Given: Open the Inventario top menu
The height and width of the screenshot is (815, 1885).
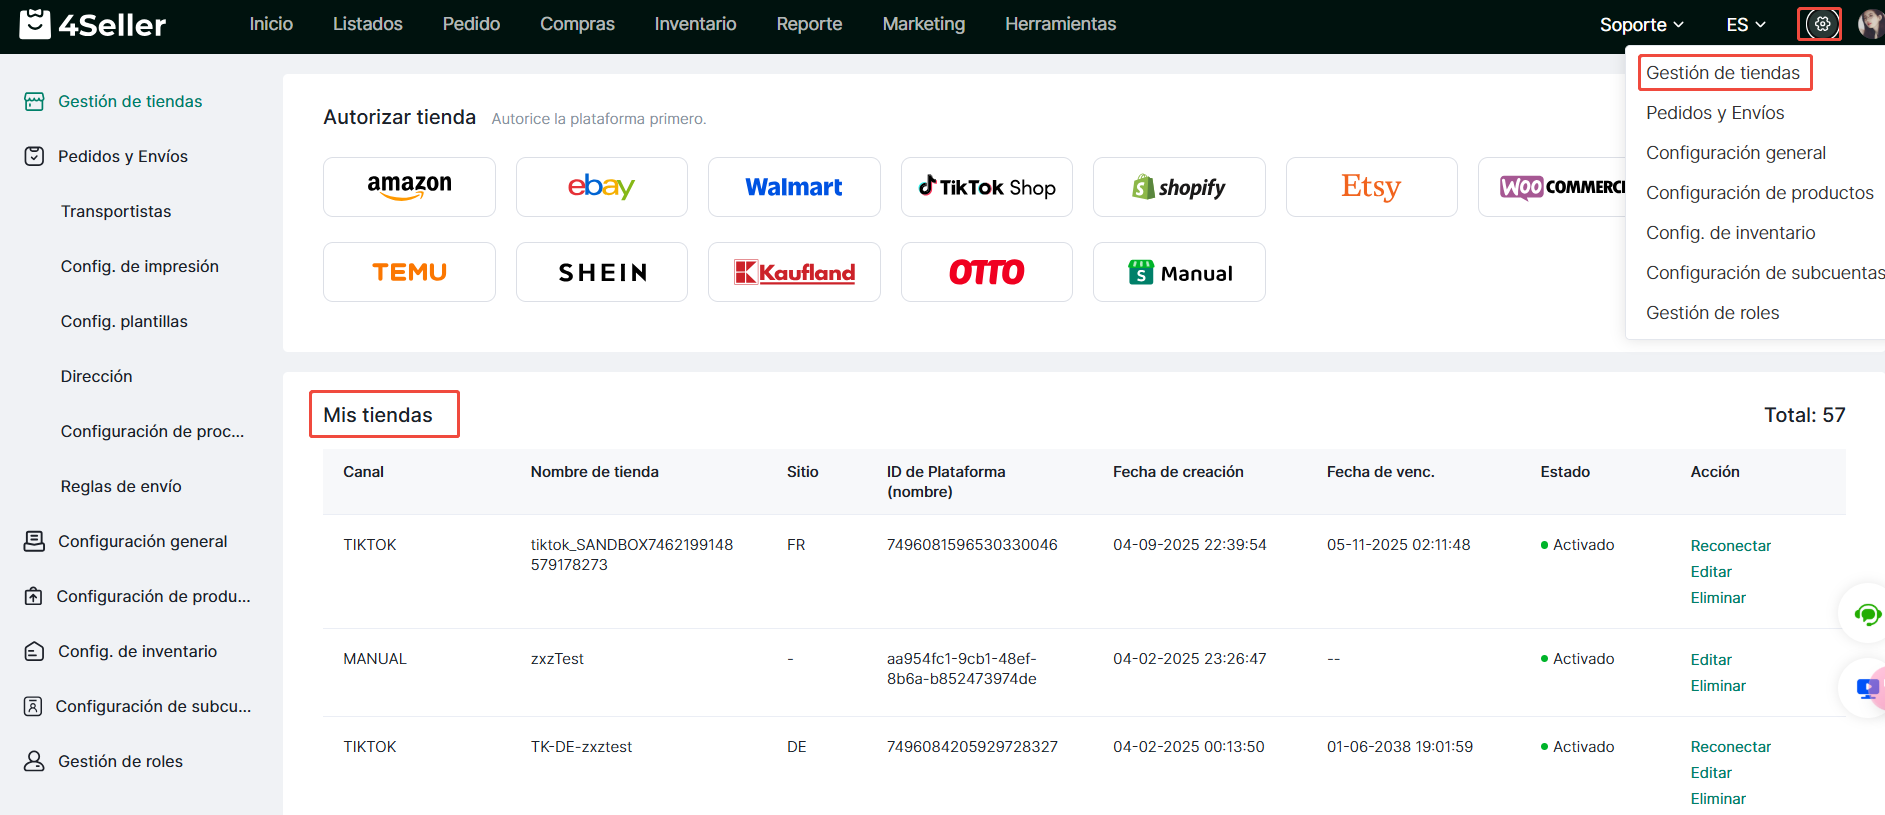Looking at the screenshot, I should pyautogui.click(x=695, y=24).
